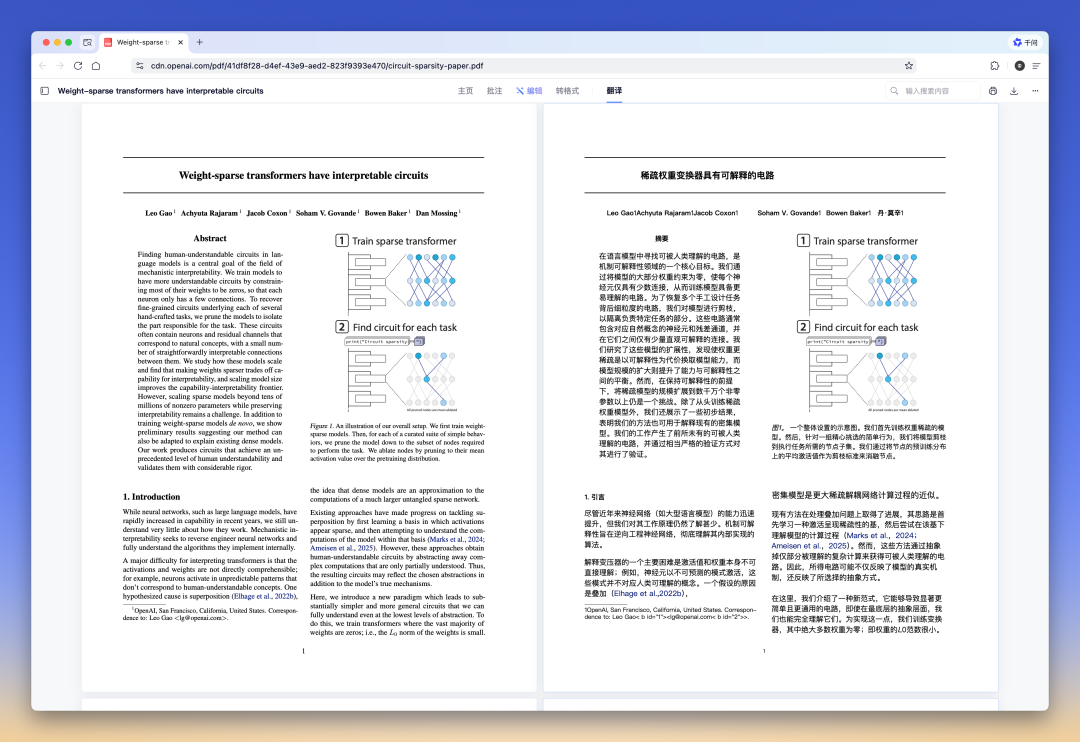Image resolution: width=1080 pixels, height=742 pixels.
Task: Click the Qianwen (千问) assistant button
Action: [1024, 42]
